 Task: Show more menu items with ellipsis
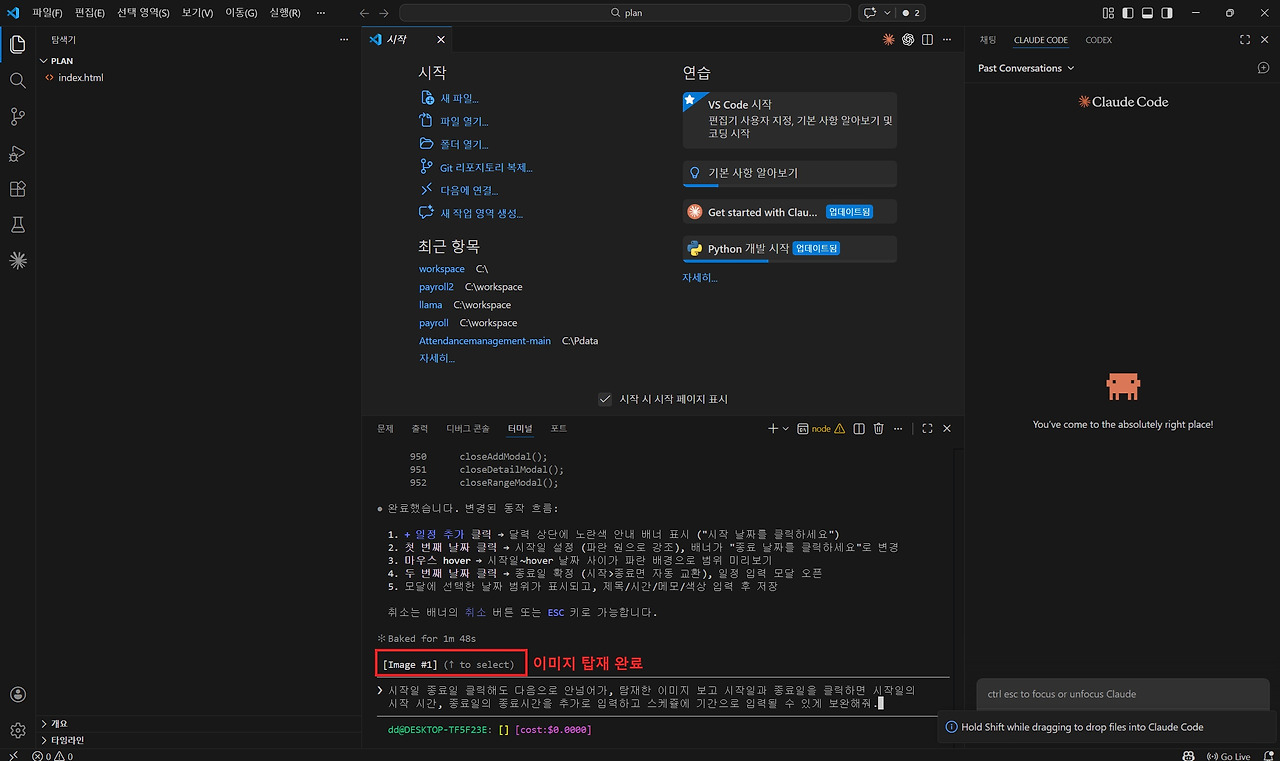(320, 13)
